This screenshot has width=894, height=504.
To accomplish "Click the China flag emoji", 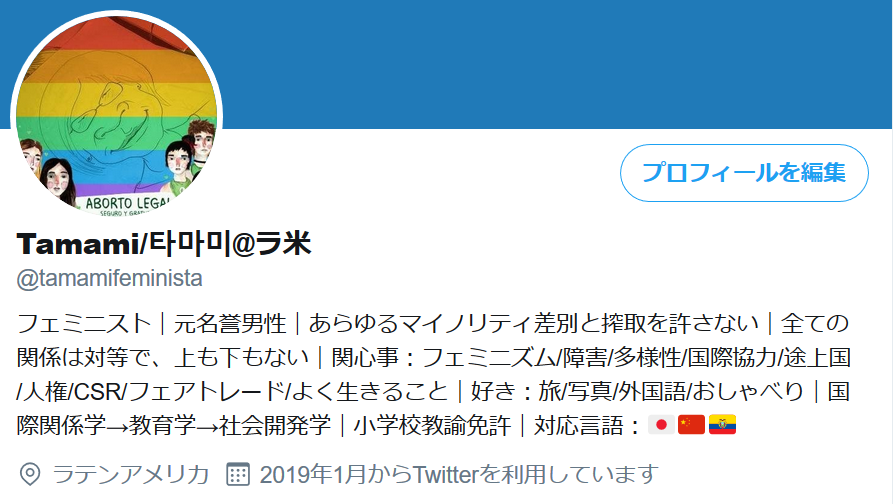I will pos(692,425).
